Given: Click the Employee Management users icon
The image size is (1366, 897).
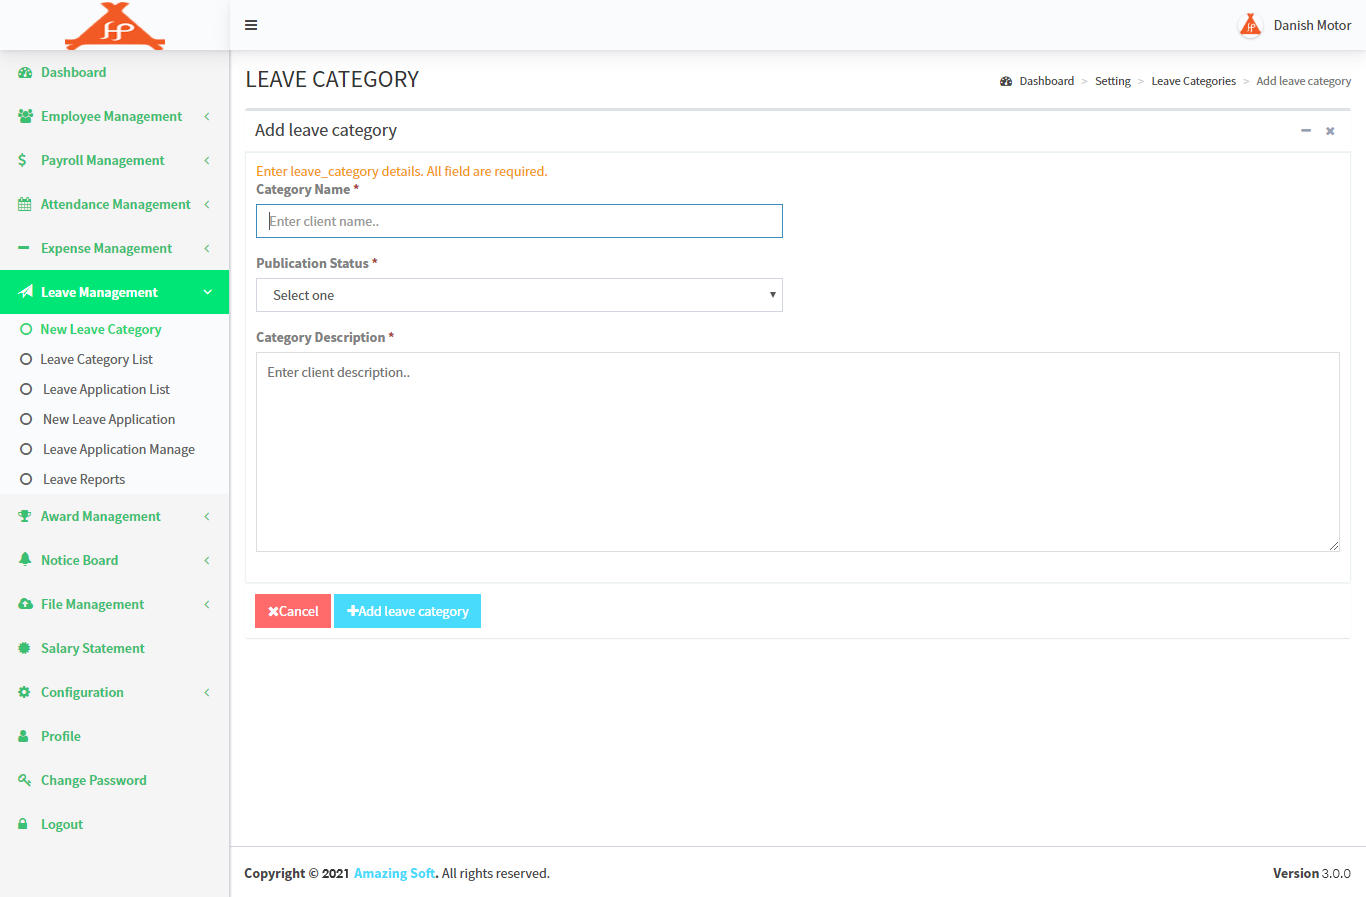Looking at the screenshot, I should coord(25,117).
